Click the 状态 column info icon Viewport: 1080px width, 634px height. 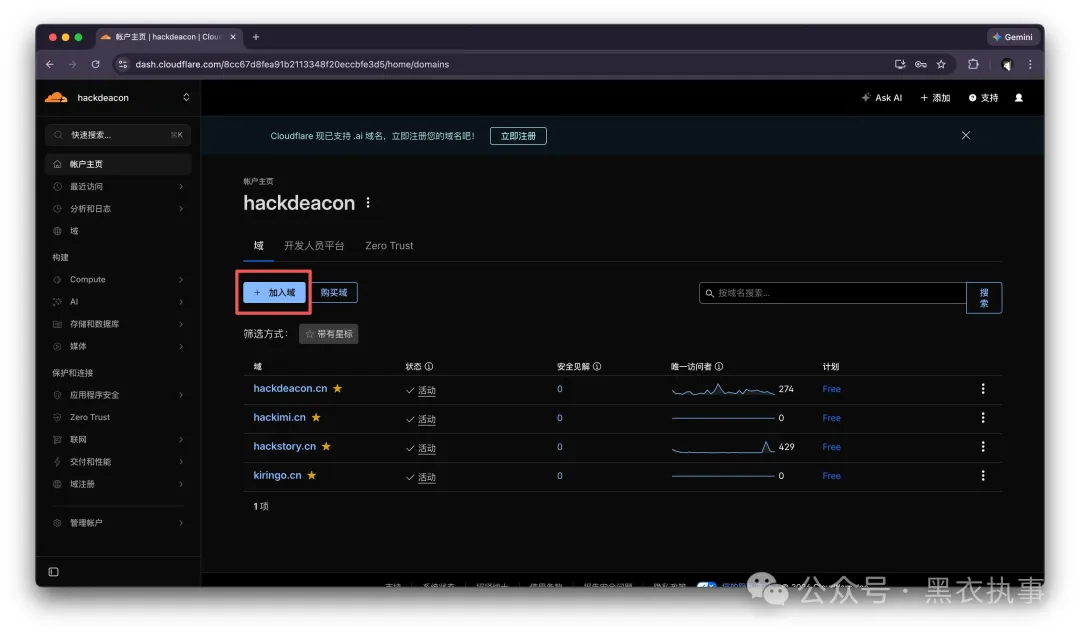[x=428, y=367]
